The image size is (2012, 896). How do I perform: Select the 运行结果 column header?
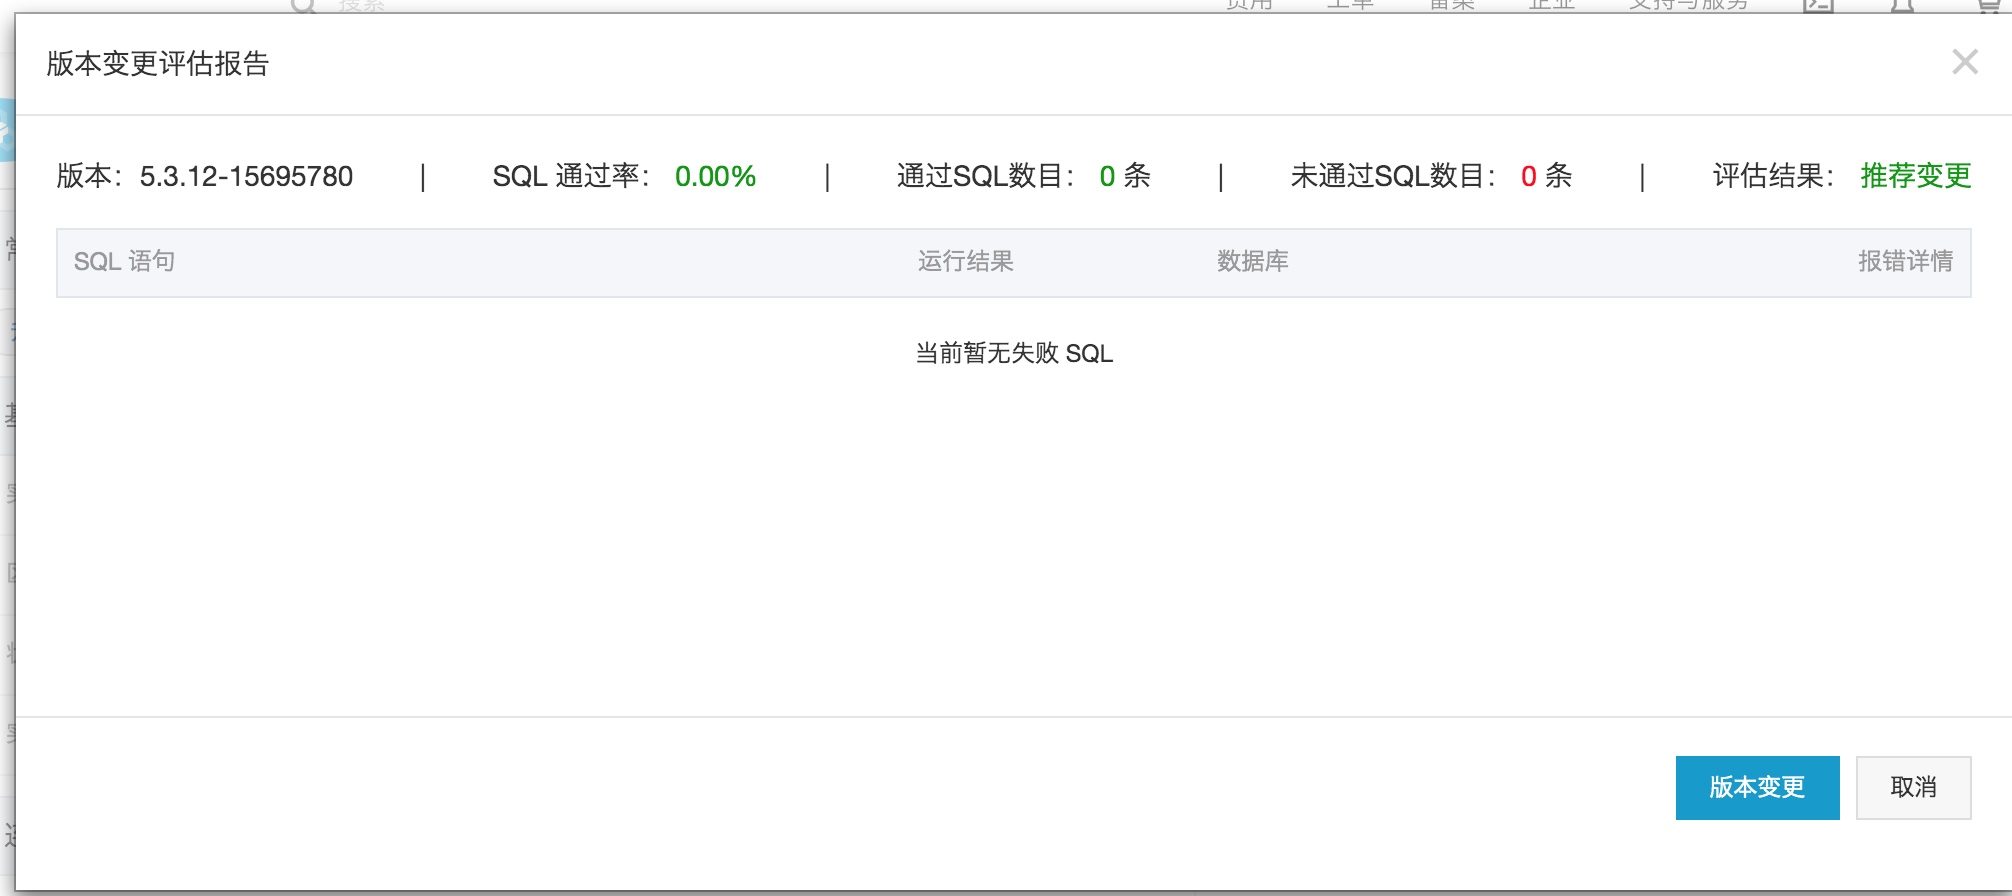[x=966, y=261]
